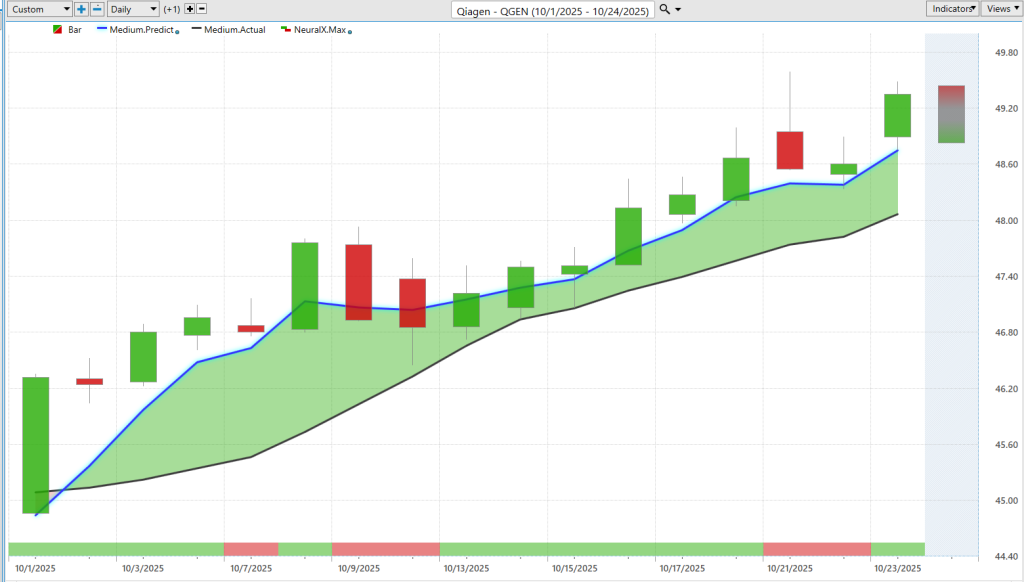Click the magnifying glass search icon
This screenshot has height=582, width=1024.
click(x=665, y=9)
